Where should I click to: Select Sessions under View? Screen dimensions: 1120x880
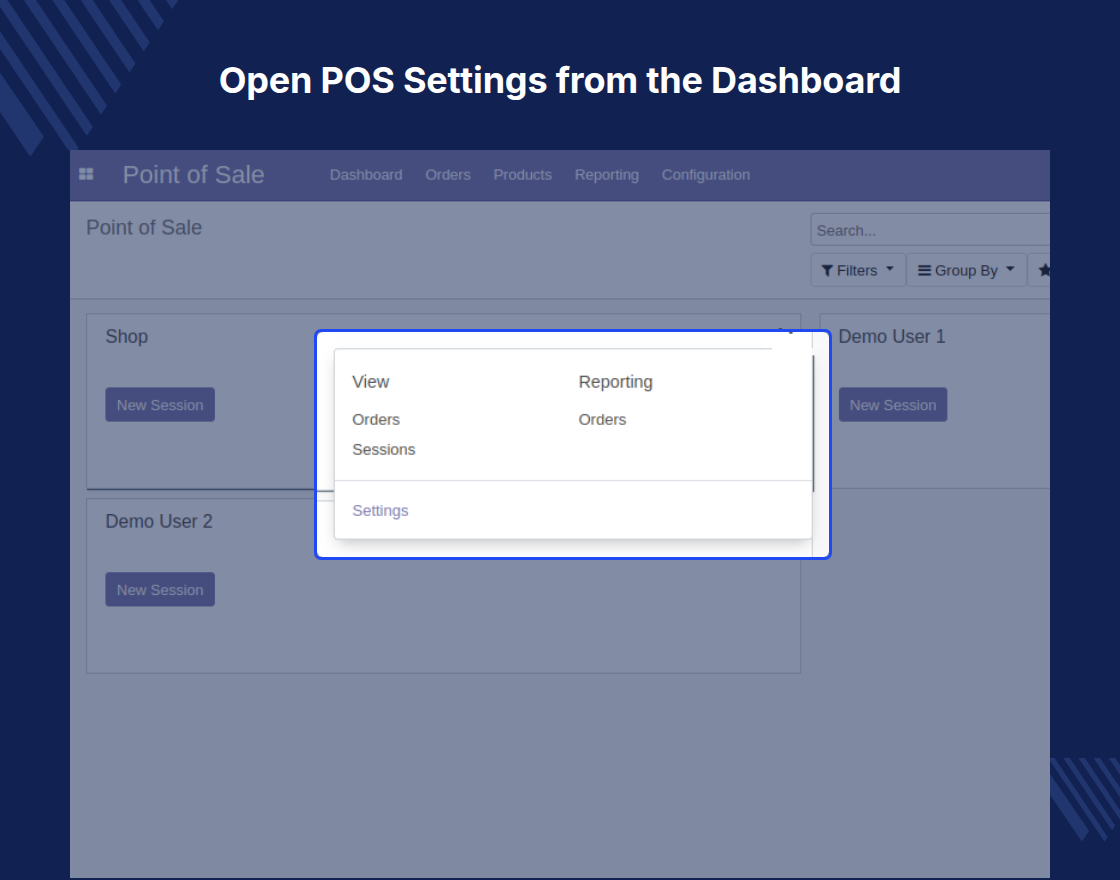click(x=384, y=449)
